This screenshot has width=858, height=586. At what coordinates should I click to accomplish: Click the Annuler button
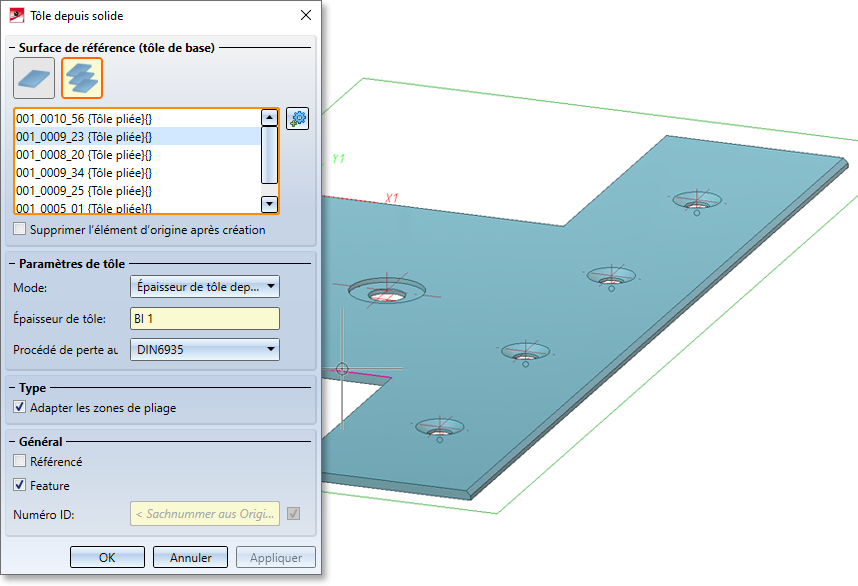tap(190, 557)
